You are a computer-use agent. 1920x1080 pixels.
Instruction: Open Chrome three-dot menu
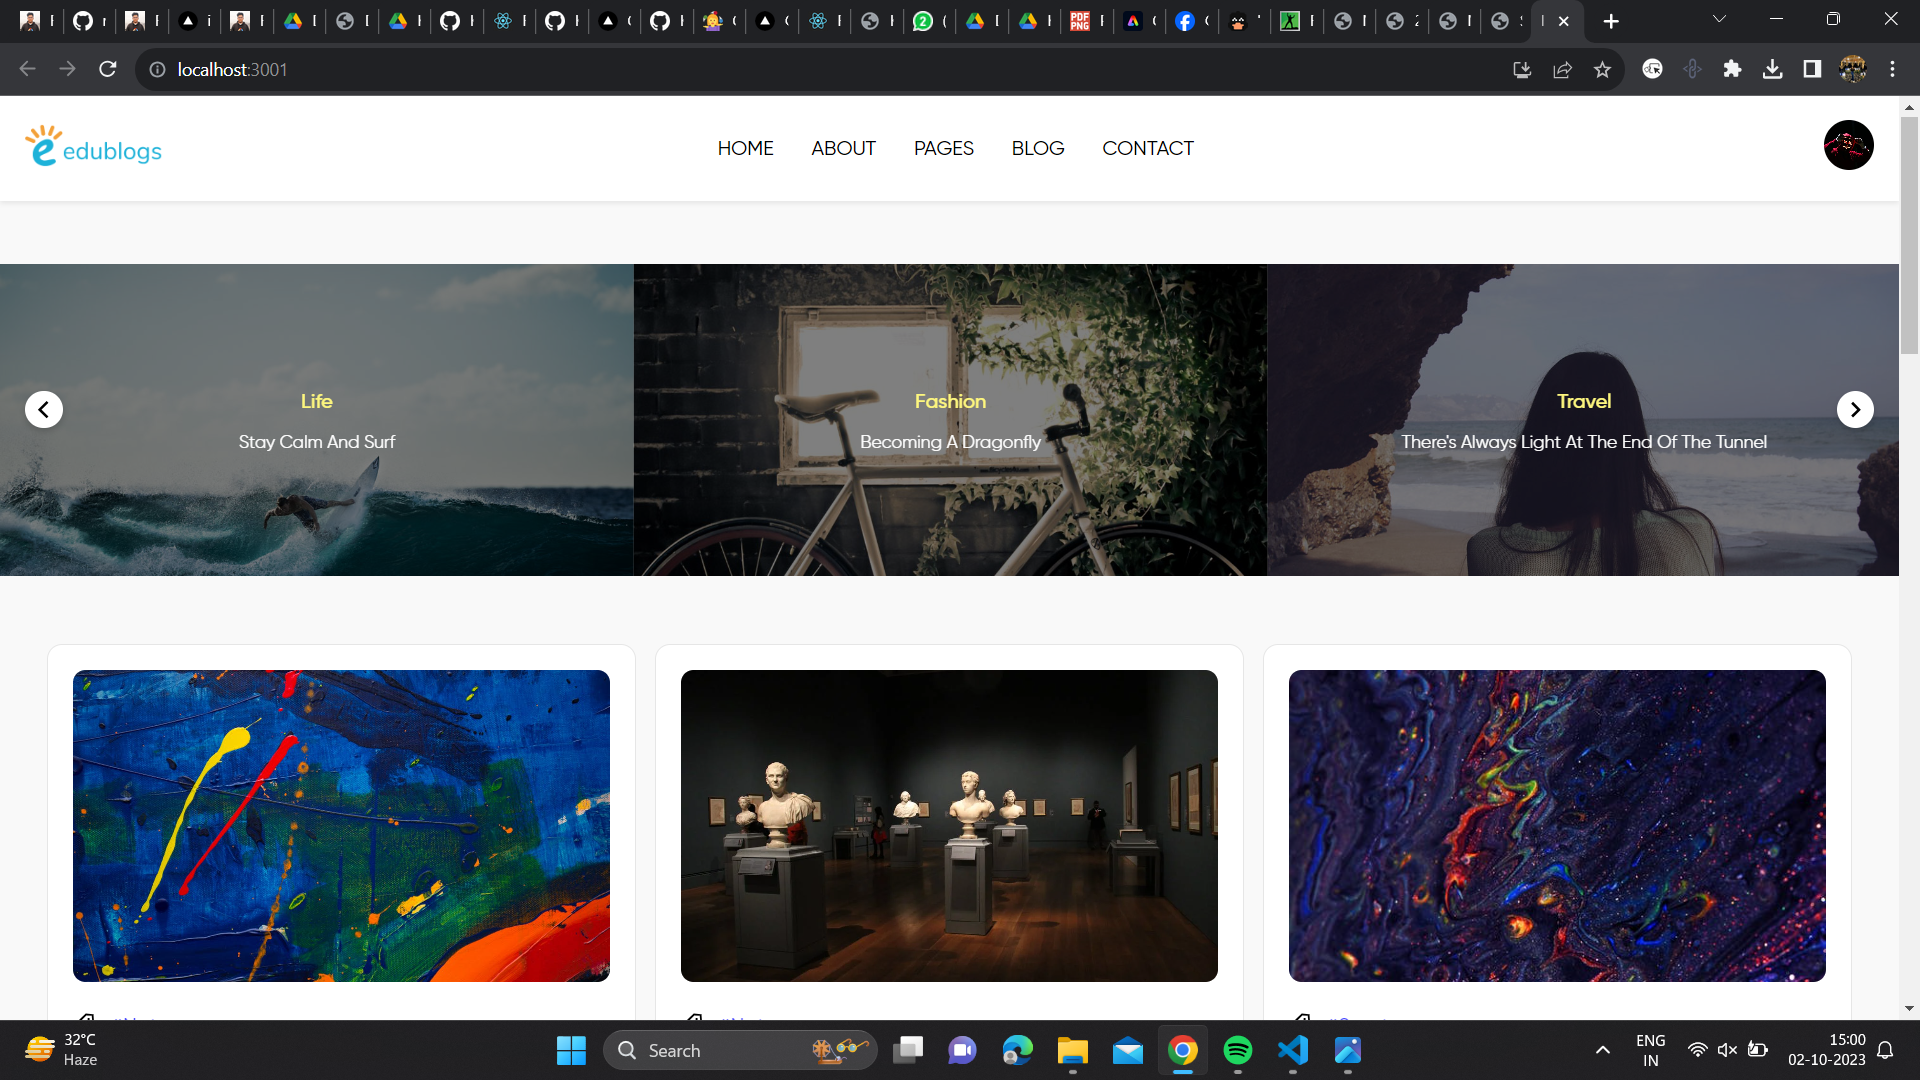point(1892,69)
